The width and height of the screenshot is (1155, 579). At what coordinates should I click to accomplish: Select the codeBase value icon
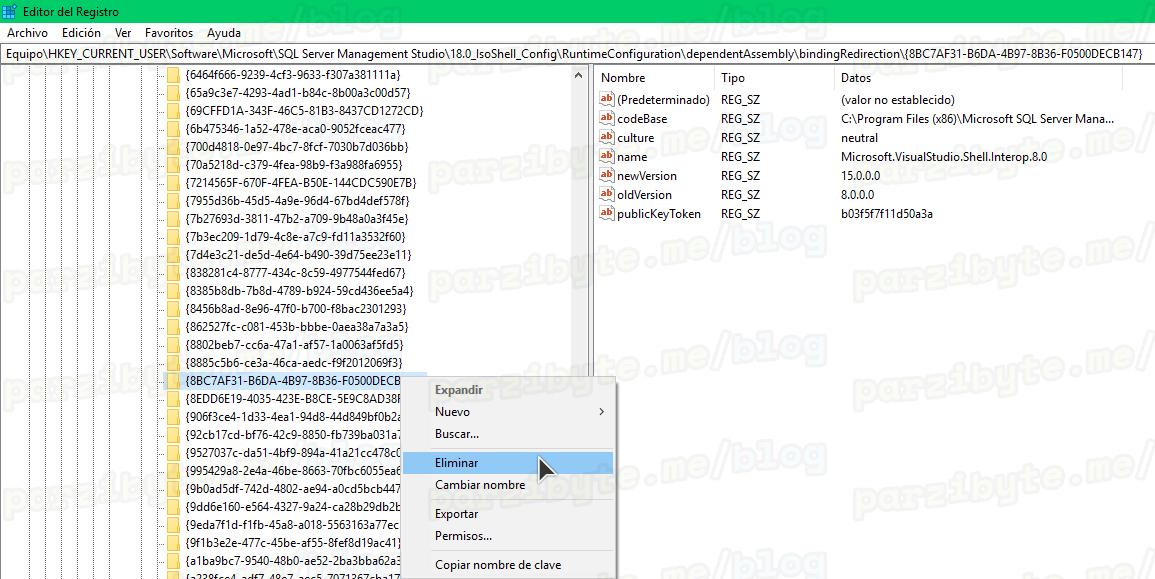tap(606, 119)
